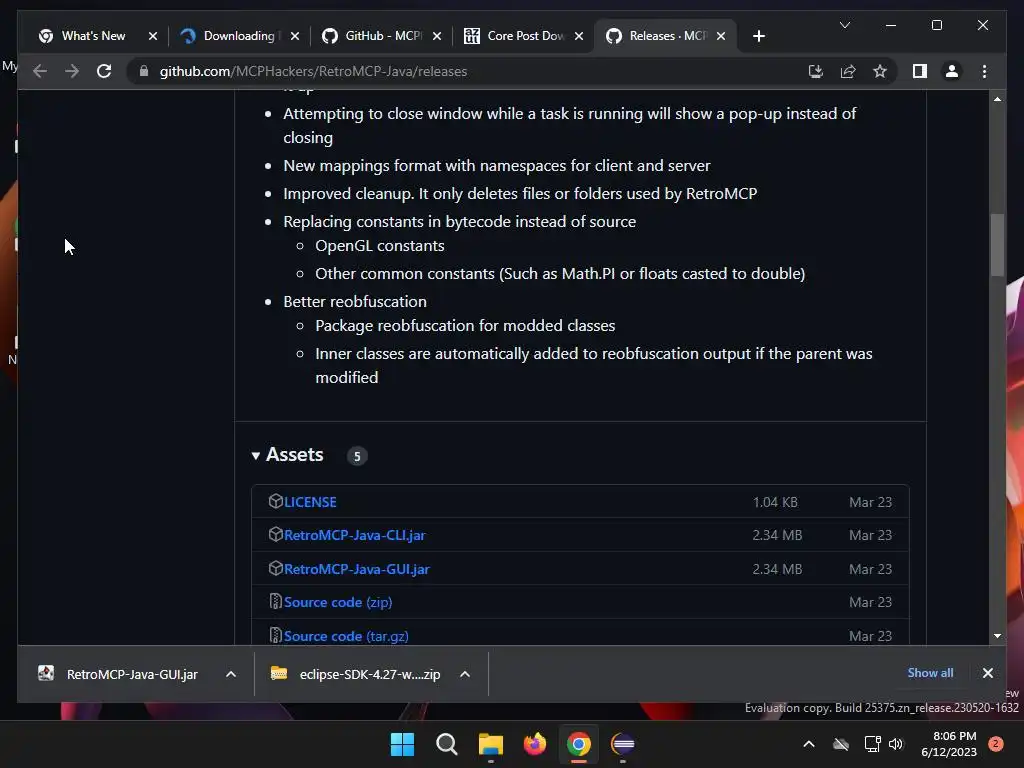Open Windows taskbar search
The width and height of the screenshot is (1024, 768).
pos(447,744)
